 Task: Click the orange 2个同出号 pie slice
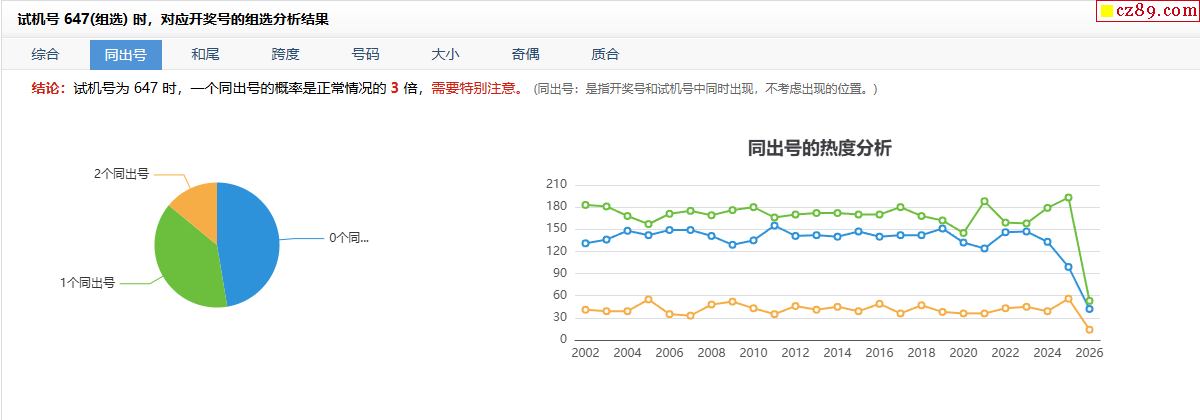[197, 204]
